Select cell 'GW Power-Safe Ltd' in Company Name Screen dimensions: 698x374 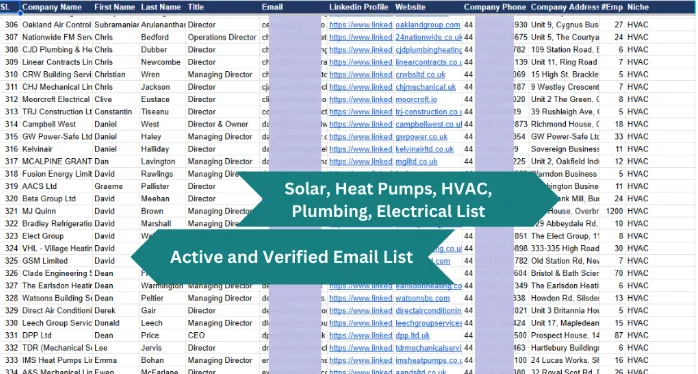click(x=57, y=137)
